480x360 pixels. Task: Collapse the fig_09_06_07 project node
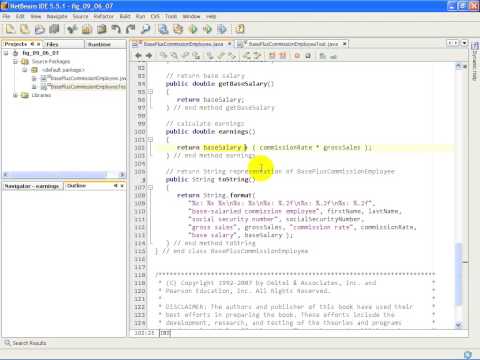[6, 53]
